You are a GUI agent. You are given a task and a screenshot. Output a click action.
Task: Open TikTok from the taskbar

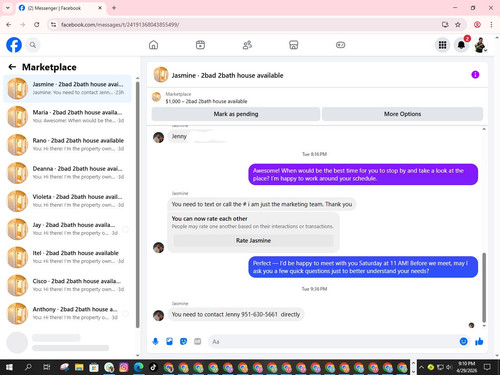point(153,367)
